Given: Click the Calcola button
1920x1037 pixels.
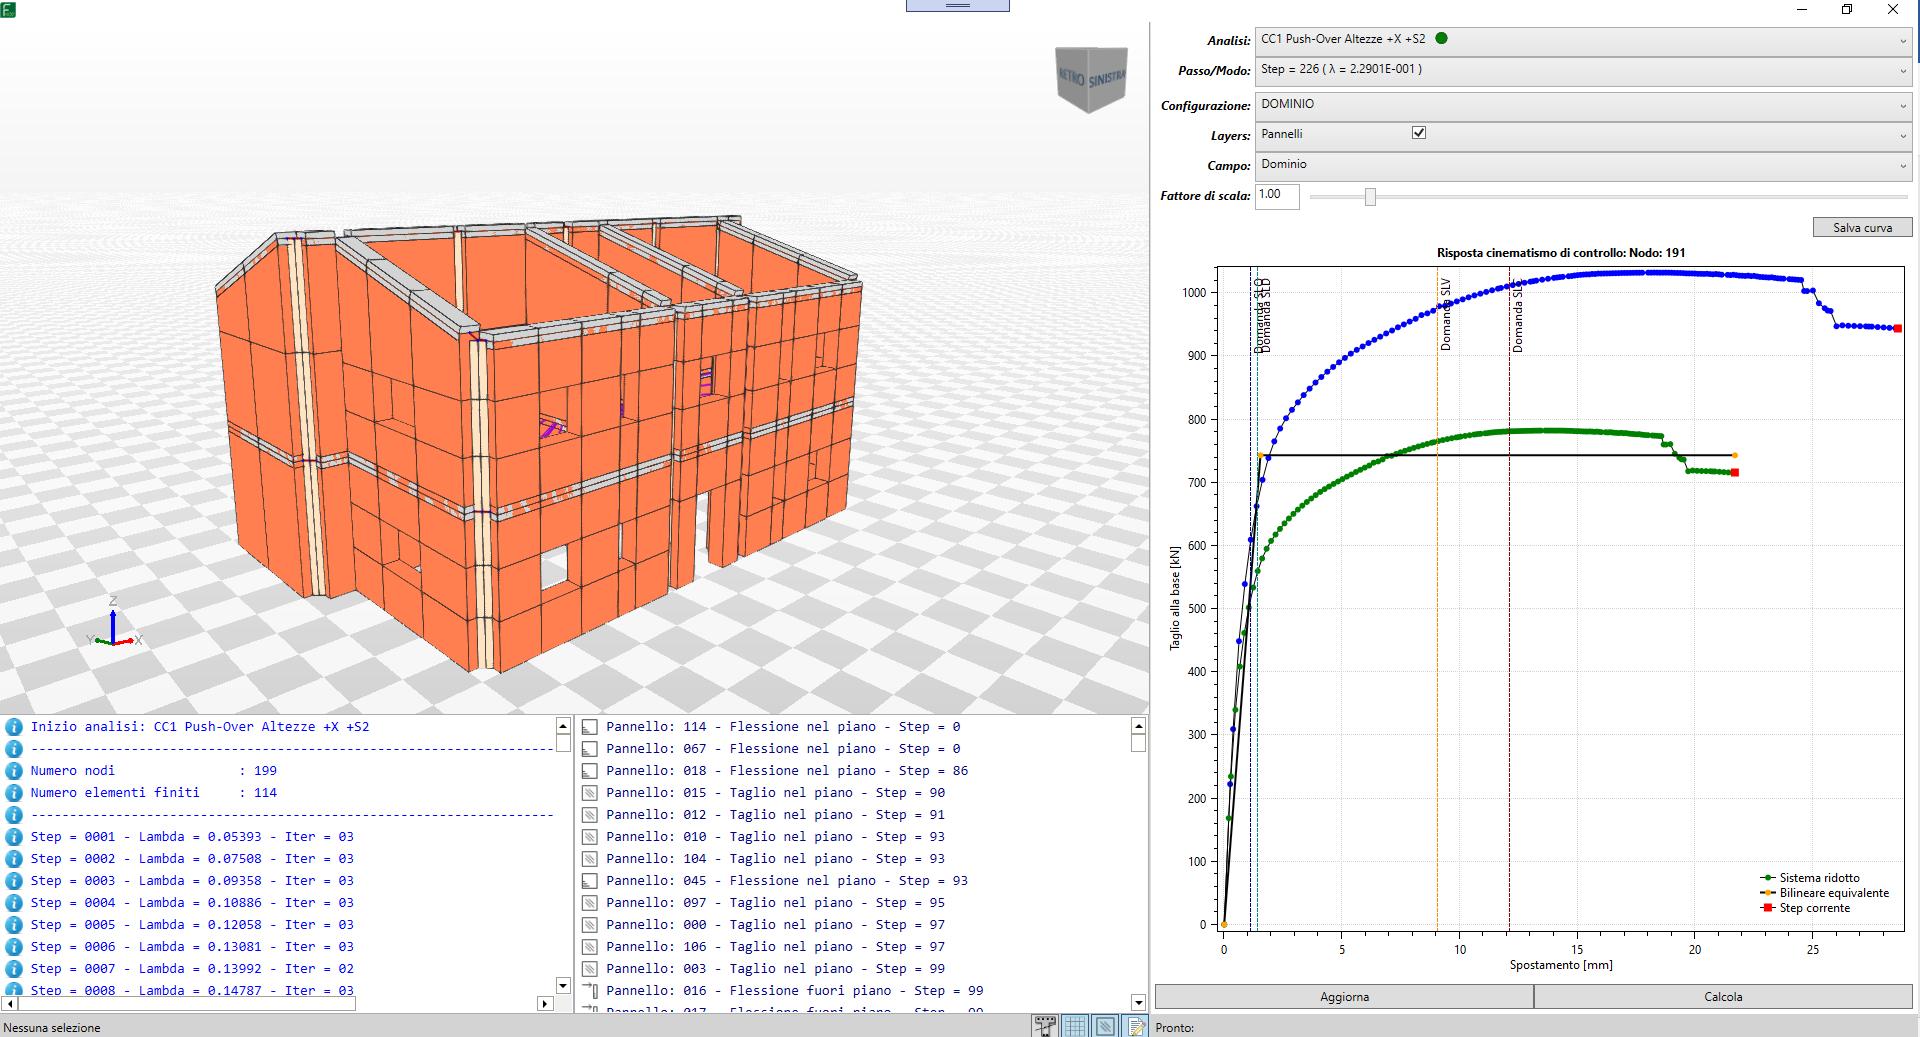Looking at the screenshot, I should tap(1723, 997).
